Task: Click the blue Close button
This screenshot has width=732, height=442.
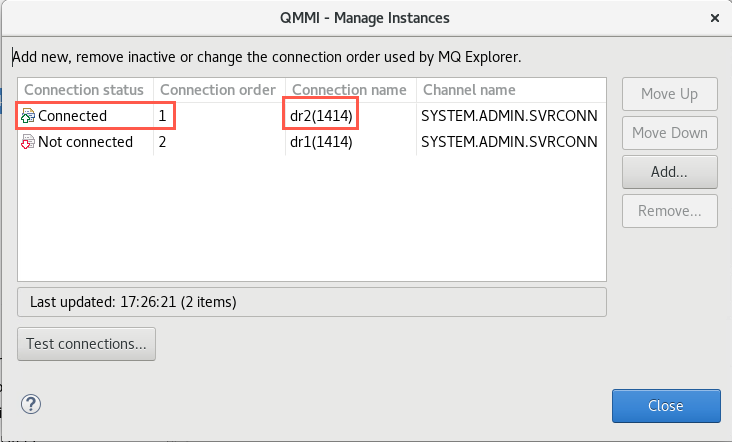Action: (x=666, y=406)
